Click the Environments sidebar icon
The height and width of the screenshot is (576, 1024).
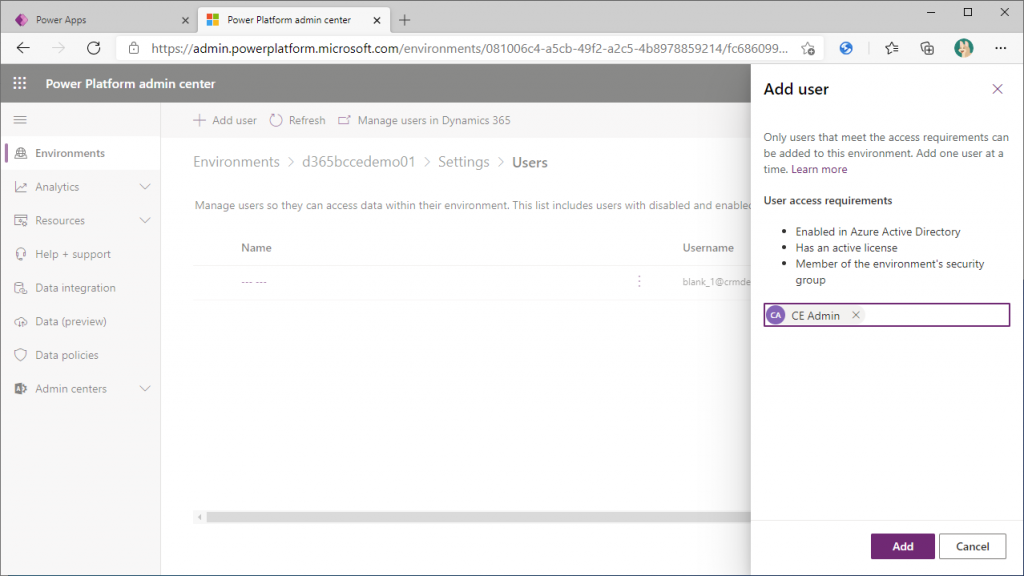pyautogui.click(x=21, y=153)
